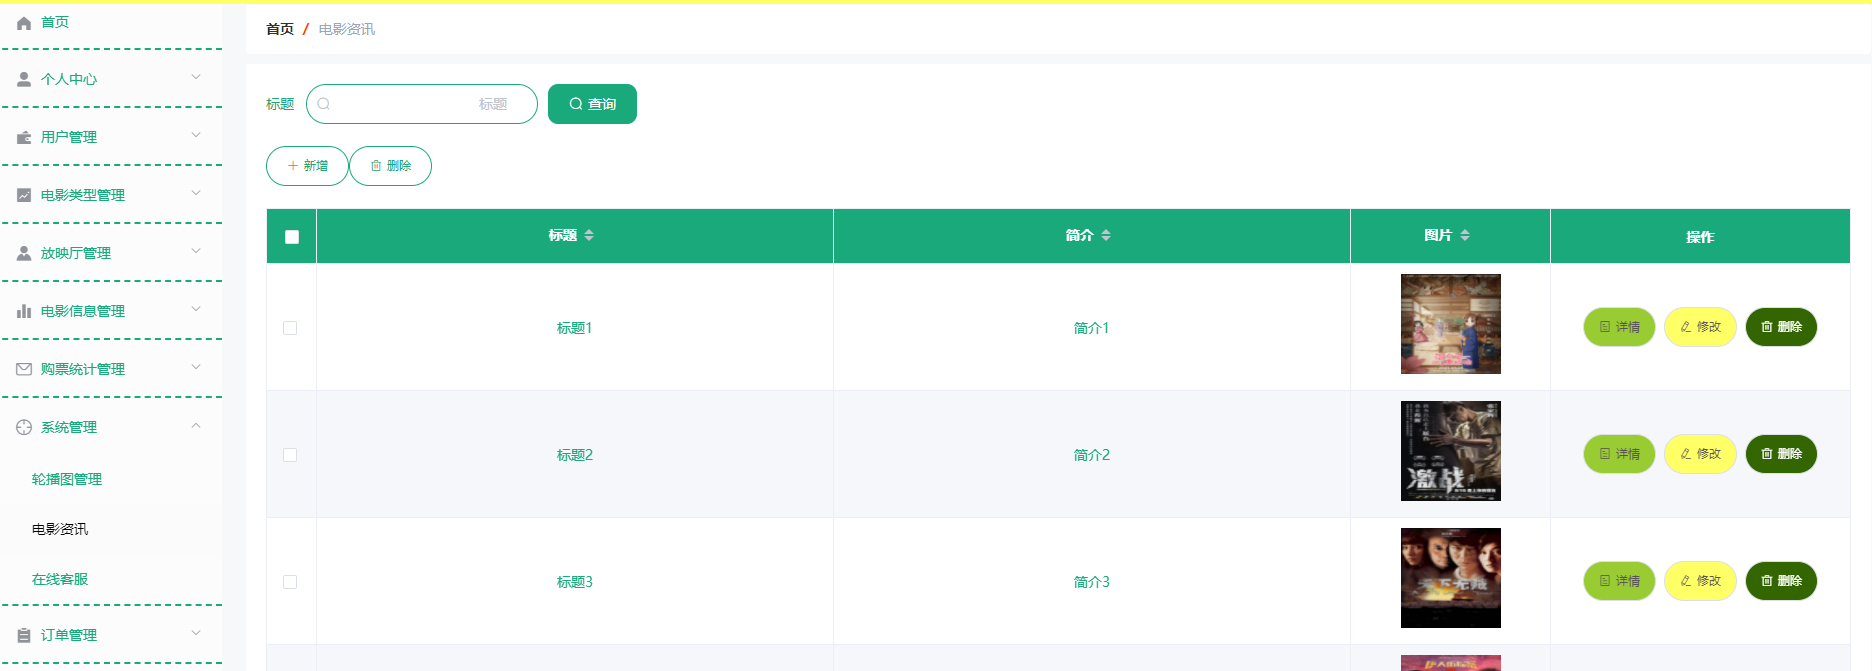Click the movie poster thumbnail for 标题2
Image resolution: width=1872 pixels, height=671 pixels.
point(1450,451)
